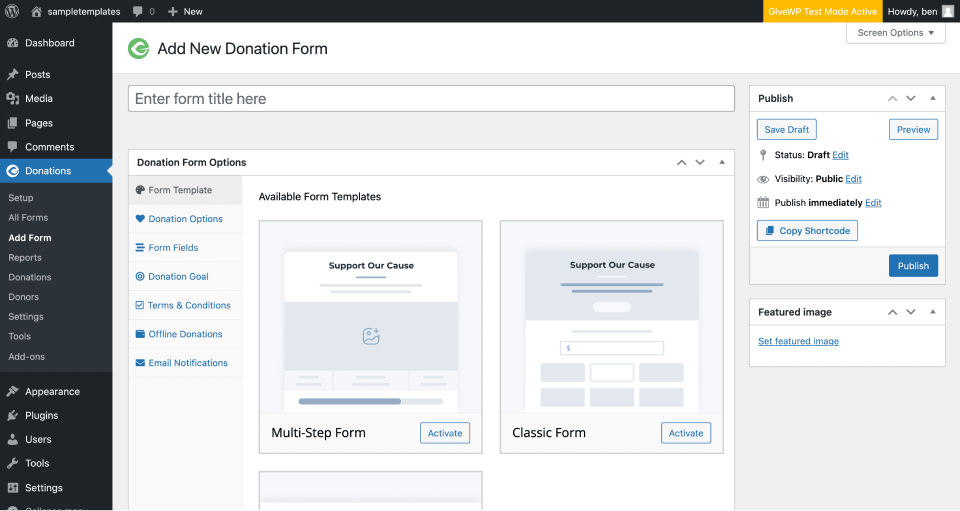Click the Dashboard gauge icon
The width and height of the screenshot is (960, 511).
pyautogui.click(x=12, y=43)
